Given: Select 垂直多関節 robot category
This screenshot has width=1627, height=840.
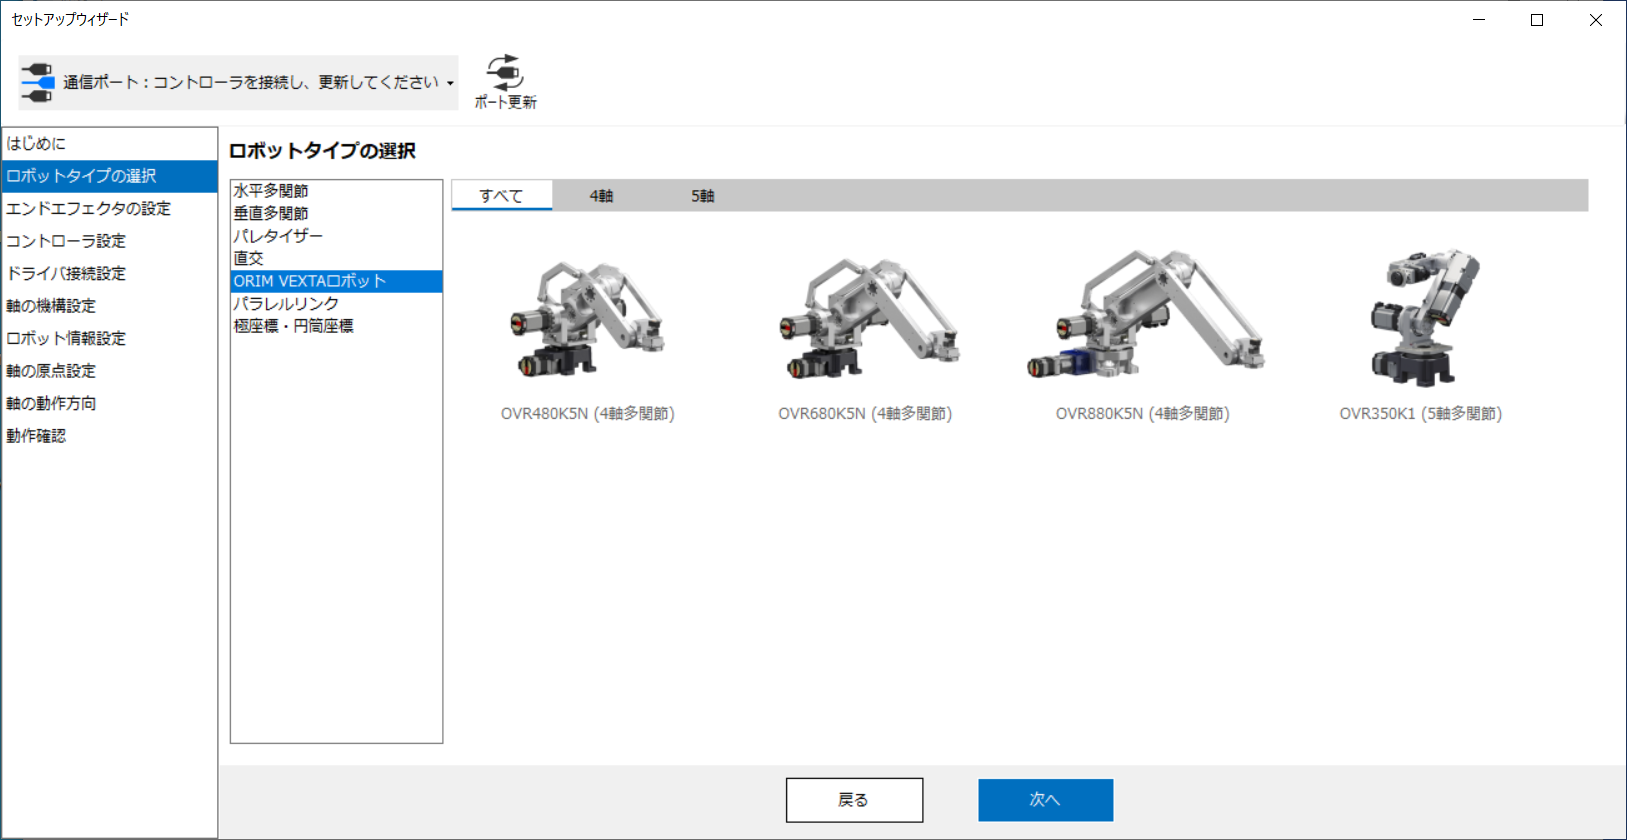Looking at the screenshot, I should (x=271, y=213).
